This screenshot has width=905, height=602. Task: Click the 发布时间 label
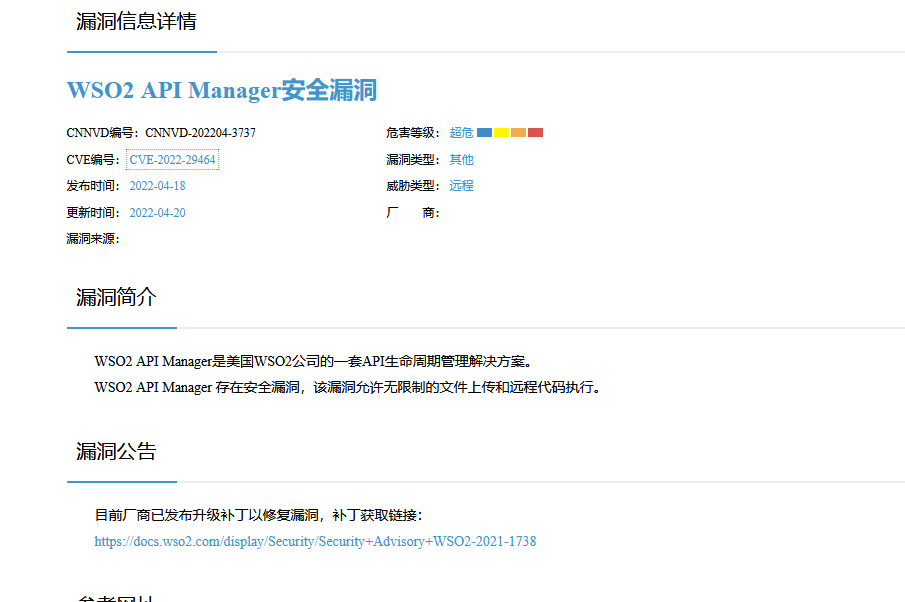tap(93, 186)
